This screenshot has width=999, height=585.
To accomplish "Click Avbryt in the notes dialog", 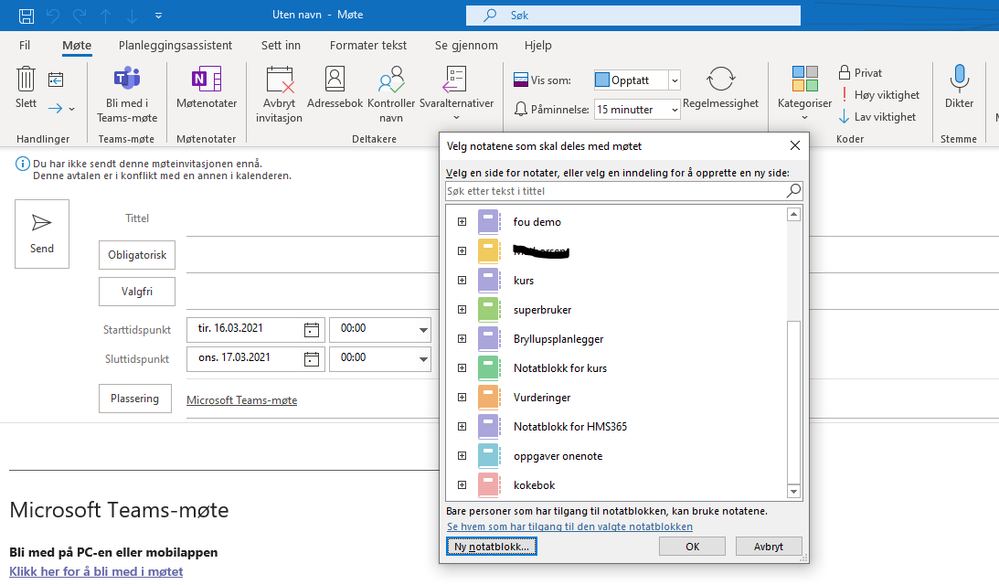I will click(x=768, y=547).
